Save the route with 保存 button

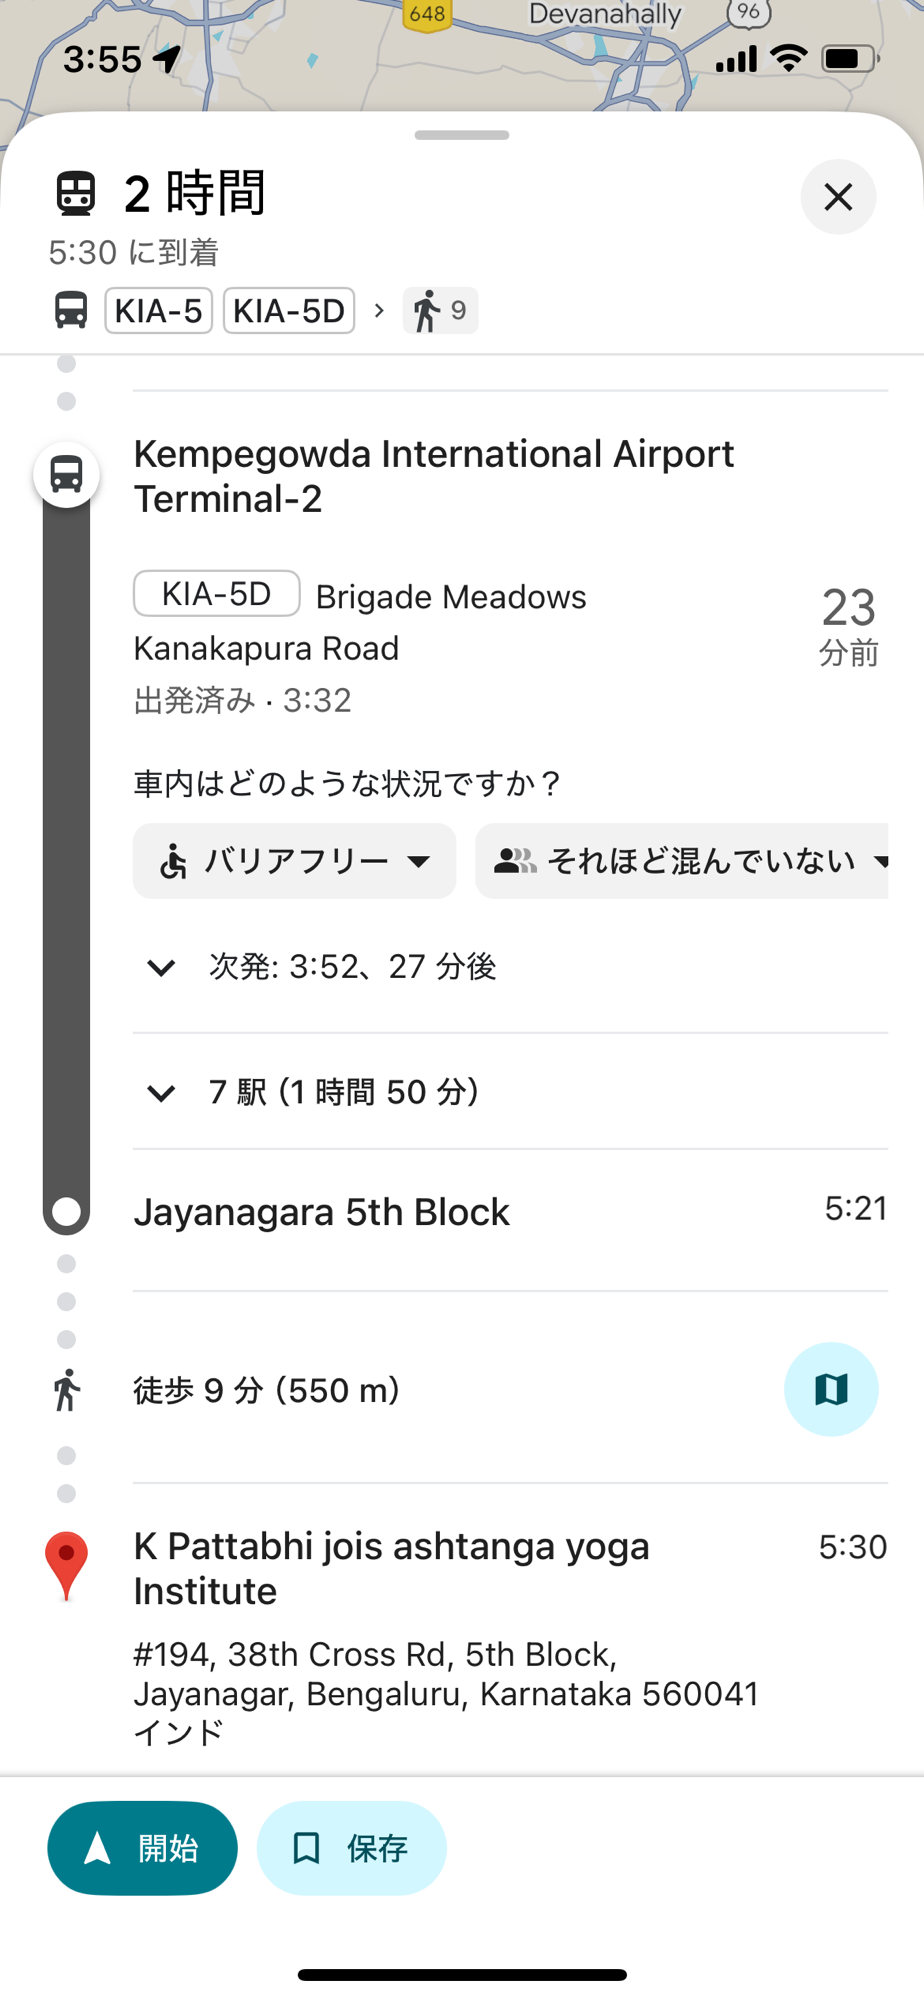(x=351, y=1848)
